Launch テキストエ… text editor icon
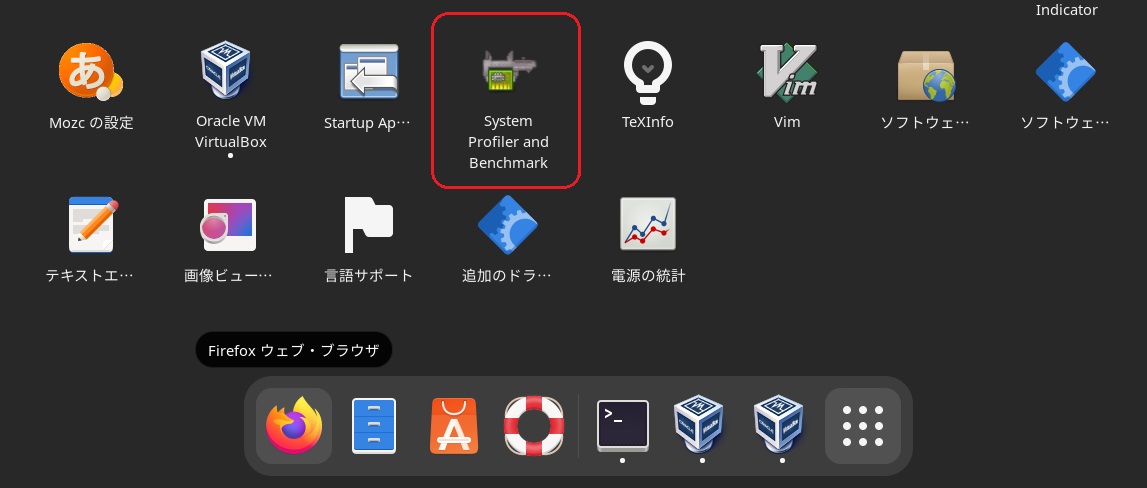The width and height of the screenshot is (1147, 488). tap(91, 225)
